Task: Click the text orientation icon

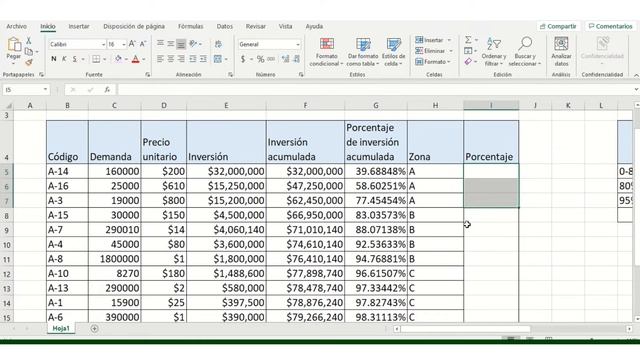Action: pos(193,43)
